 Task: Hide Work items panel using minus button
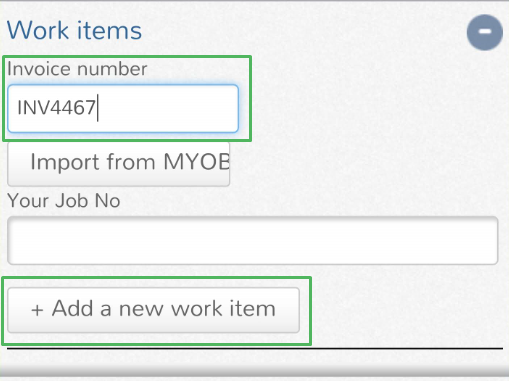485,32
